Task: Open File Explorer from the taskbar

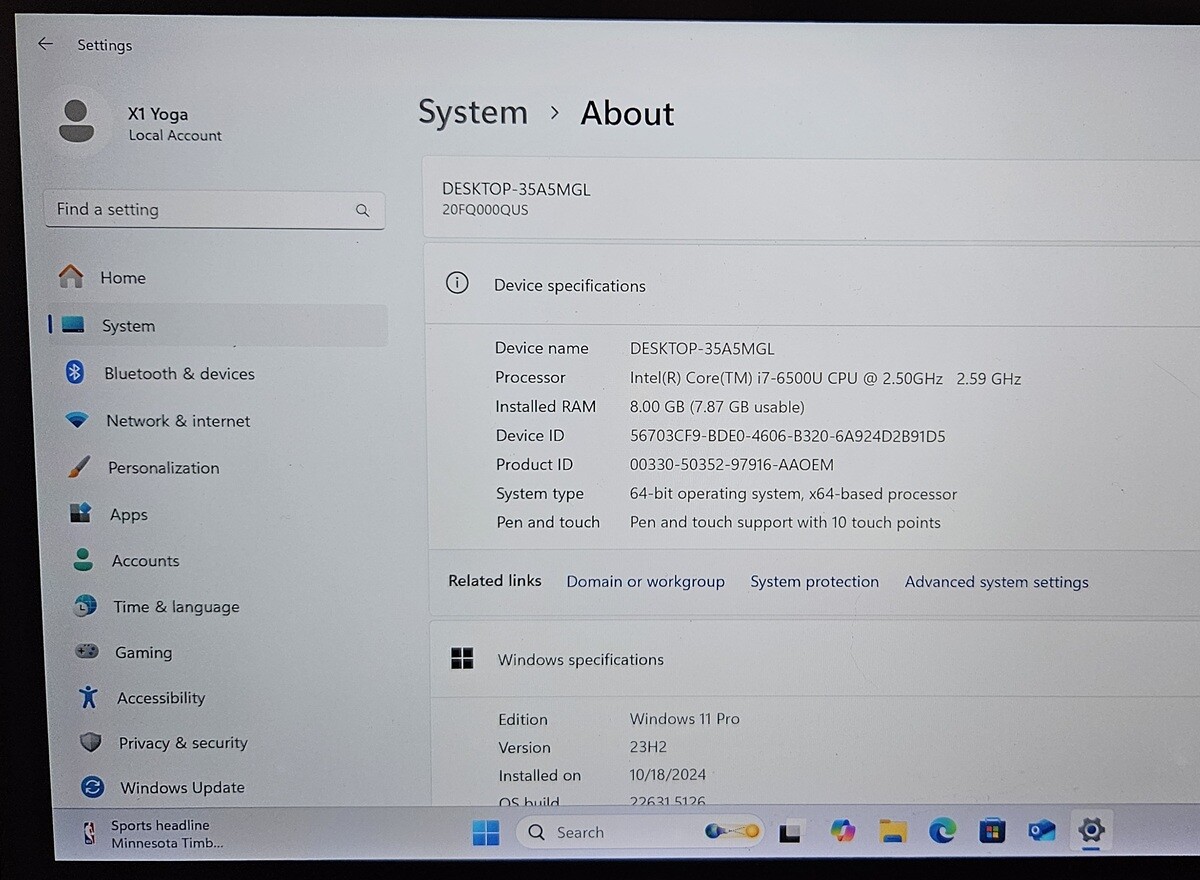Action: [892, 830]
